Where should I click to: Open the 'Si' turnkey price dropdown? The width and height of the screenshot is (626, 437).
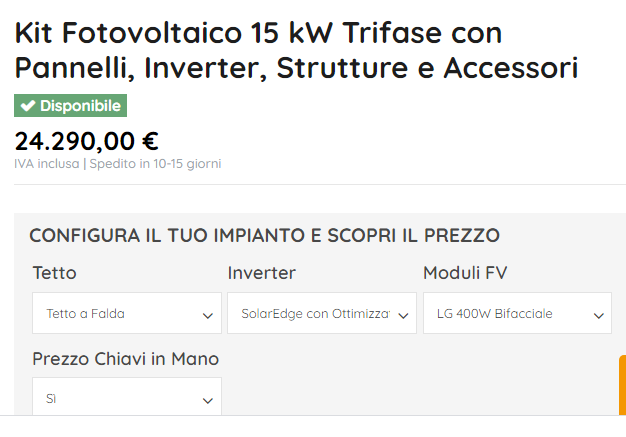click(x=120, y=399)
